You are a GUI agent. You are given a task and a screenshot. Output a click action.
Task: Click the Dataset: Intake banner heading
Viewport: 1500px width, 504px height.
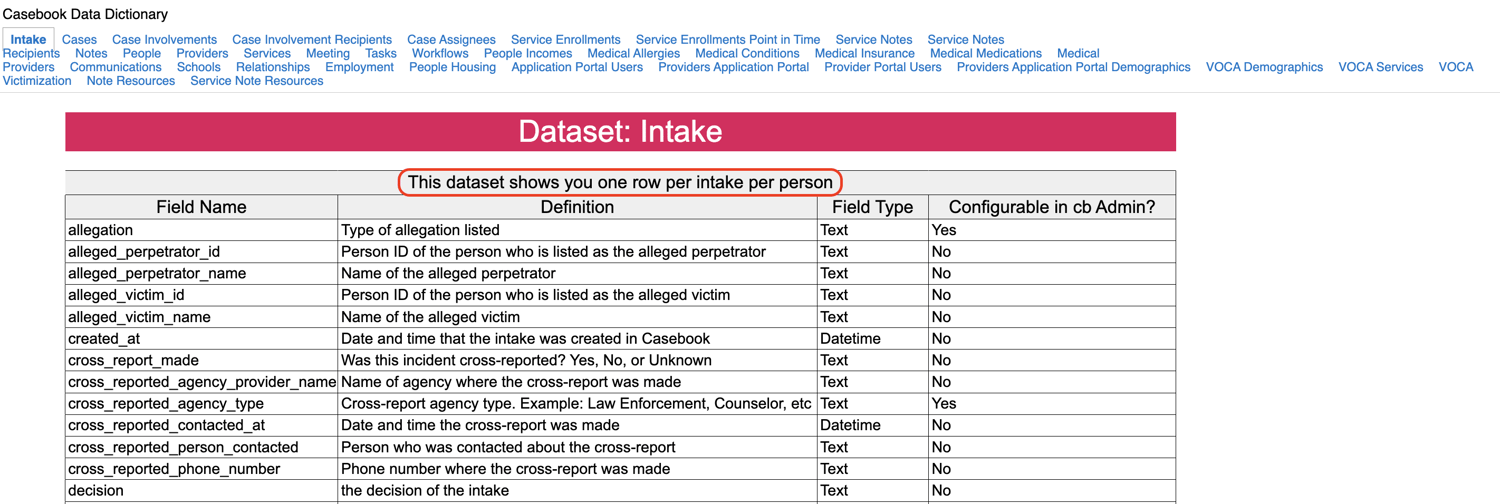620,132
